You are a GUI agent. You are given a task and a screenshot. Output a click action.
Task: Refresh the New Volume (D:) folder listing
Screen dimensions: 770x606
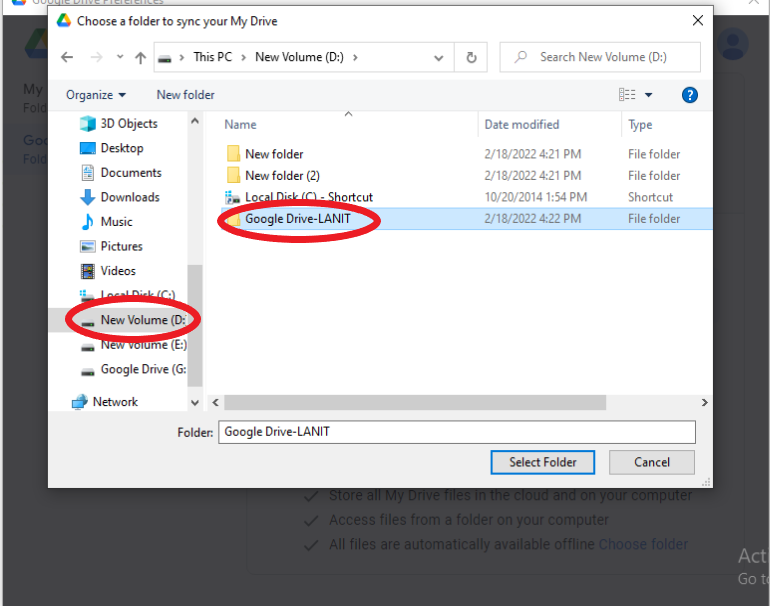click(x=471, y=57)
